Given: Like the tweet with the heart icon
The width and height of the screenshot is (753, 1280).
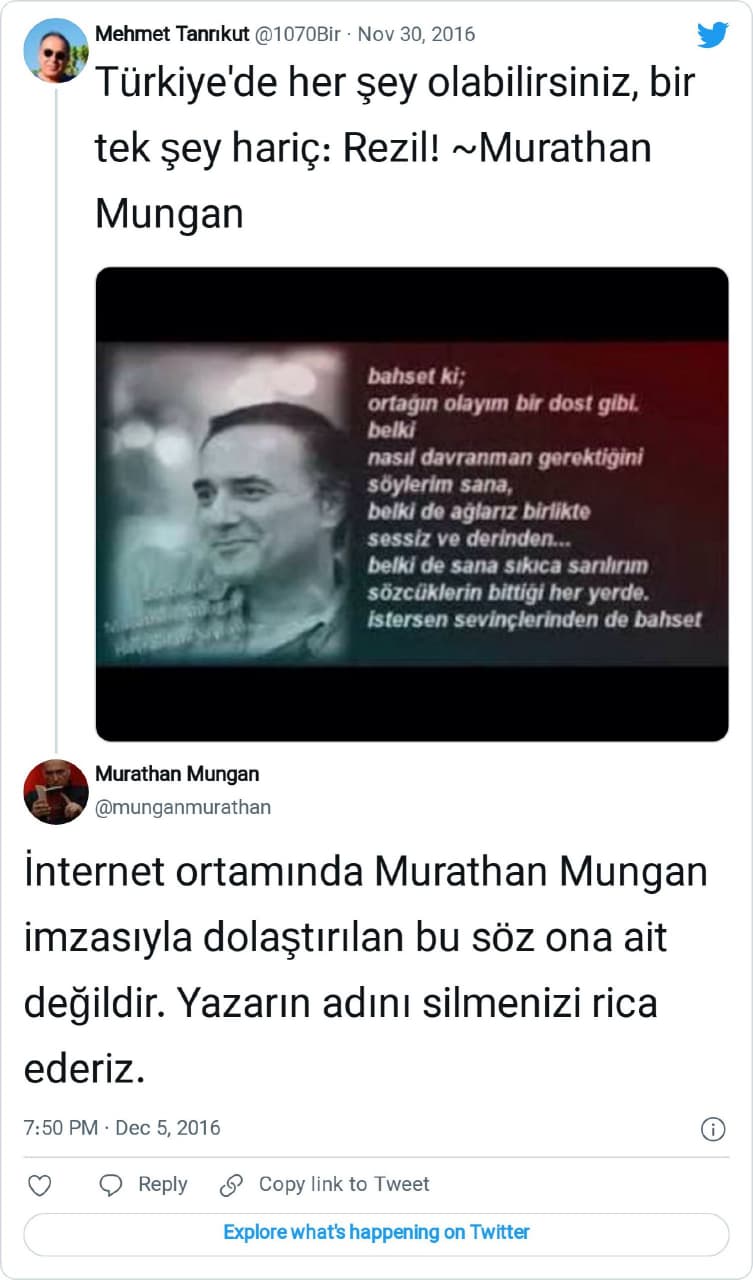Looking at the screenshot, I should (x=39, y=1185).
